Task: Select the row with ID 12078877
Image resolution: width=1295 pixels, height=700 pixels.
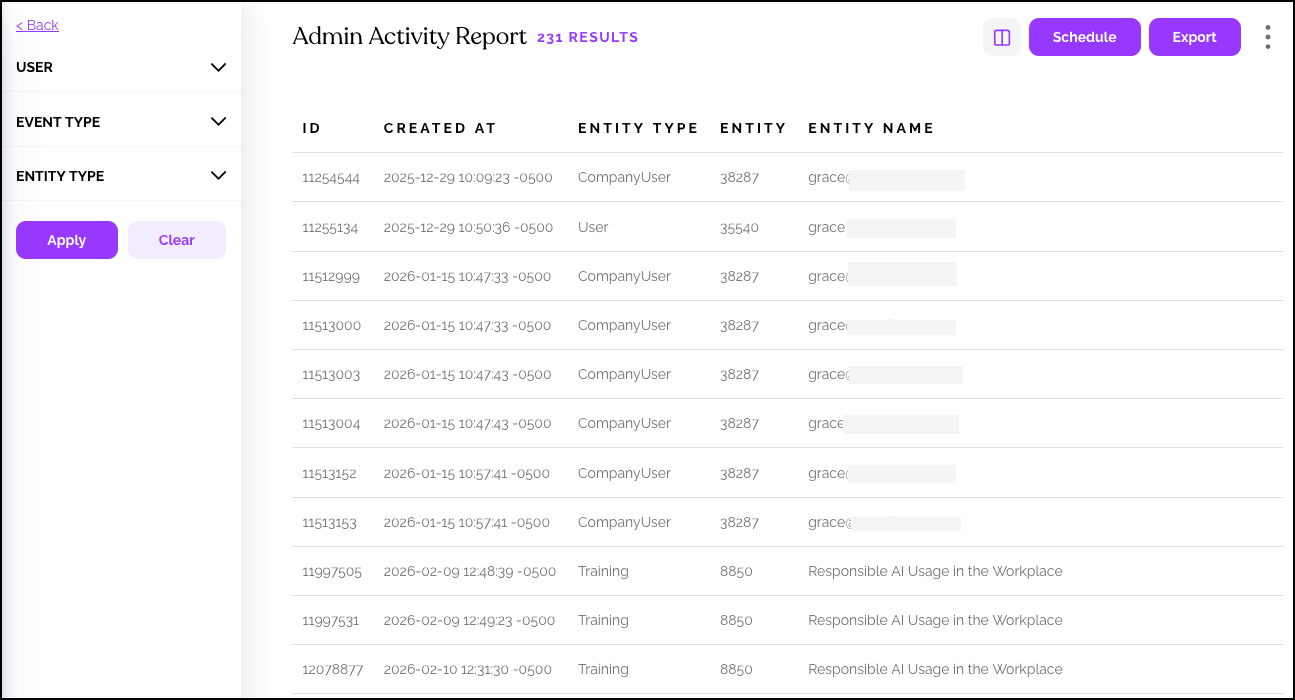Action: [x=332, y=670]
